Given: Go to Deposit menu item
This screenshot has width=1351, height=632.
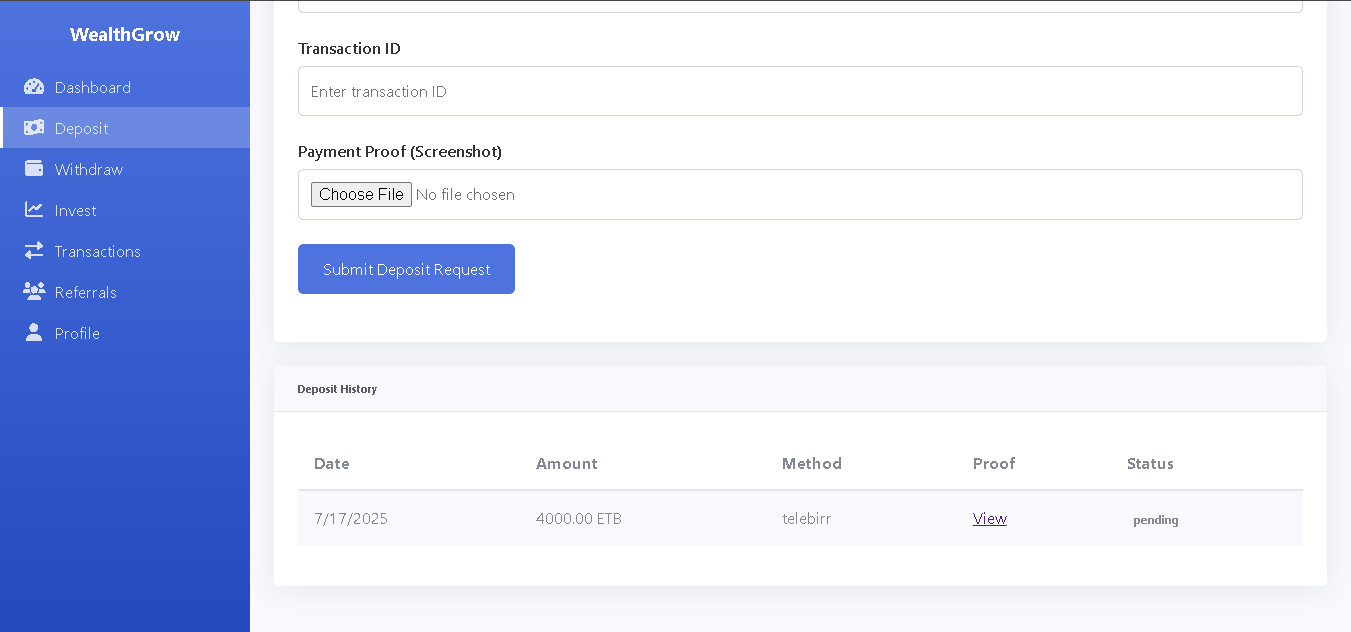Looking at the screenshot, I should coord(125,128).
